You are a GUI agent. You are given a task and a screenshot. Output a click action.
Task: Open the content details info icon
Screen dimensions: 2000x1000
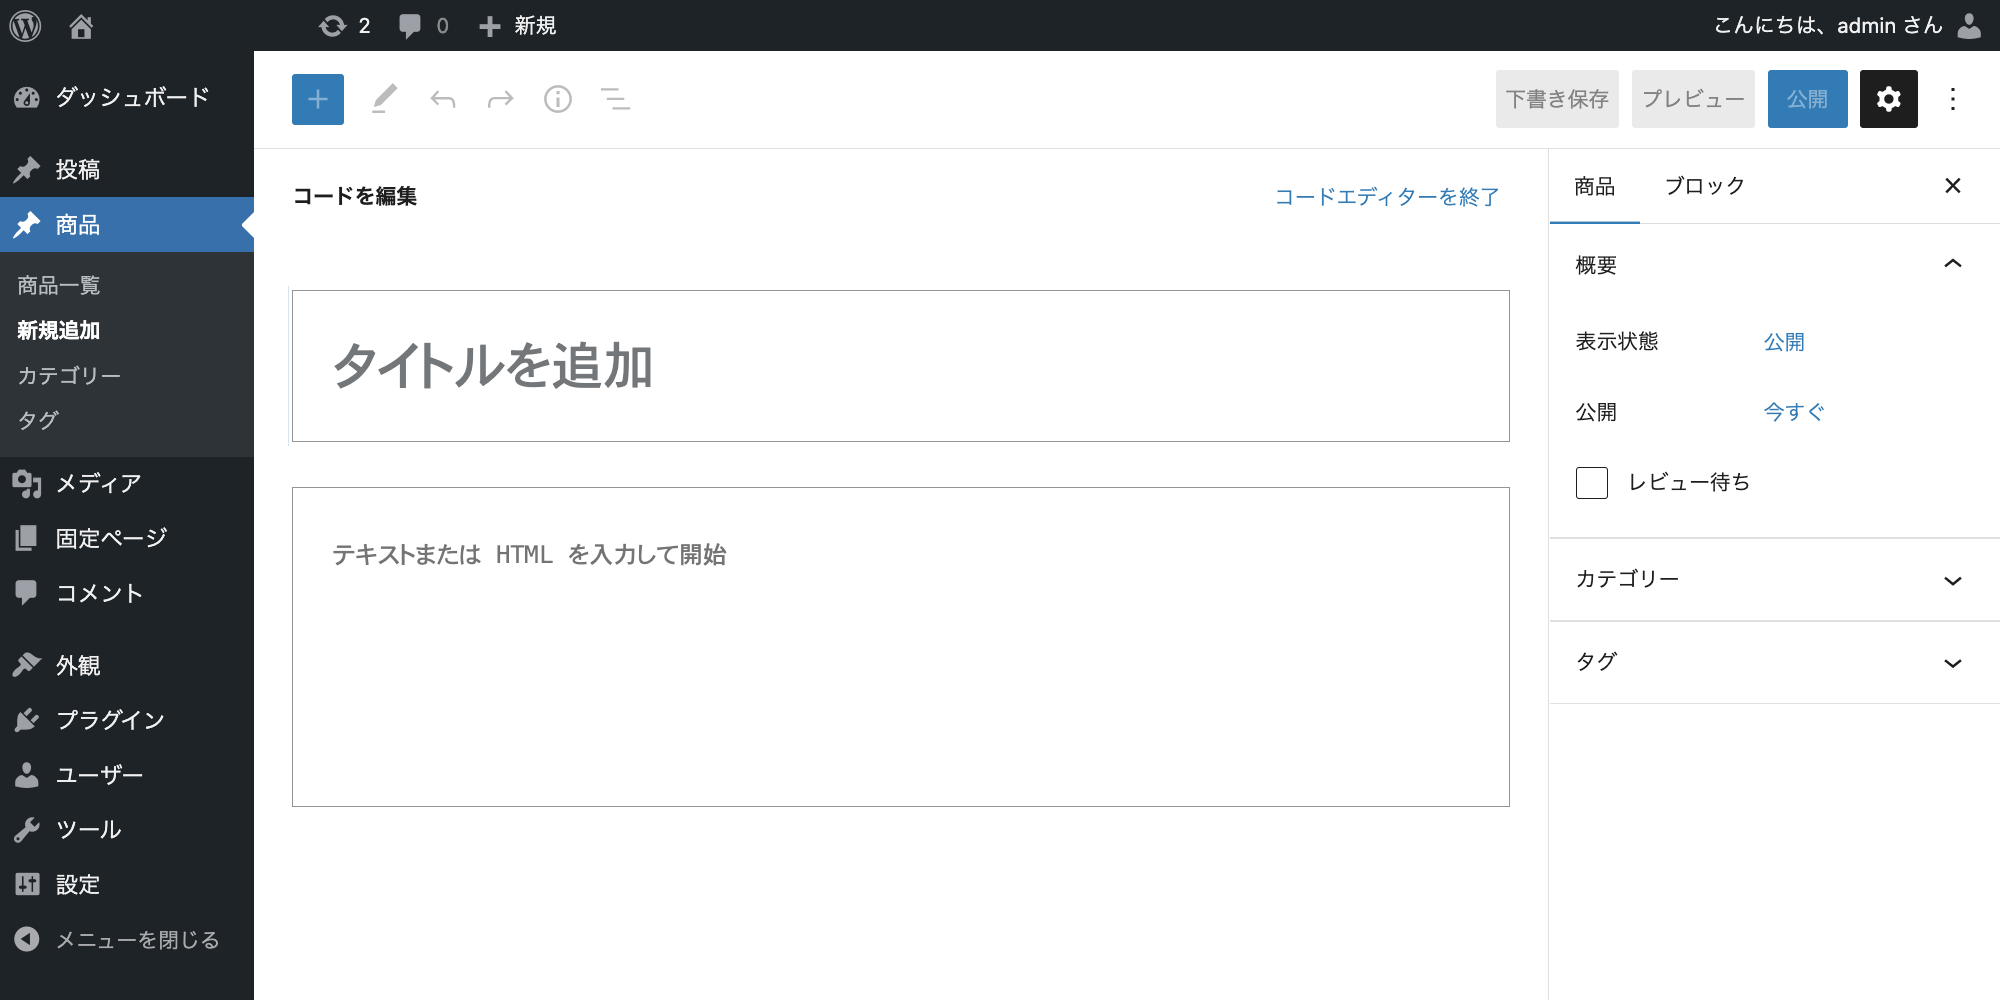point(558,99)
